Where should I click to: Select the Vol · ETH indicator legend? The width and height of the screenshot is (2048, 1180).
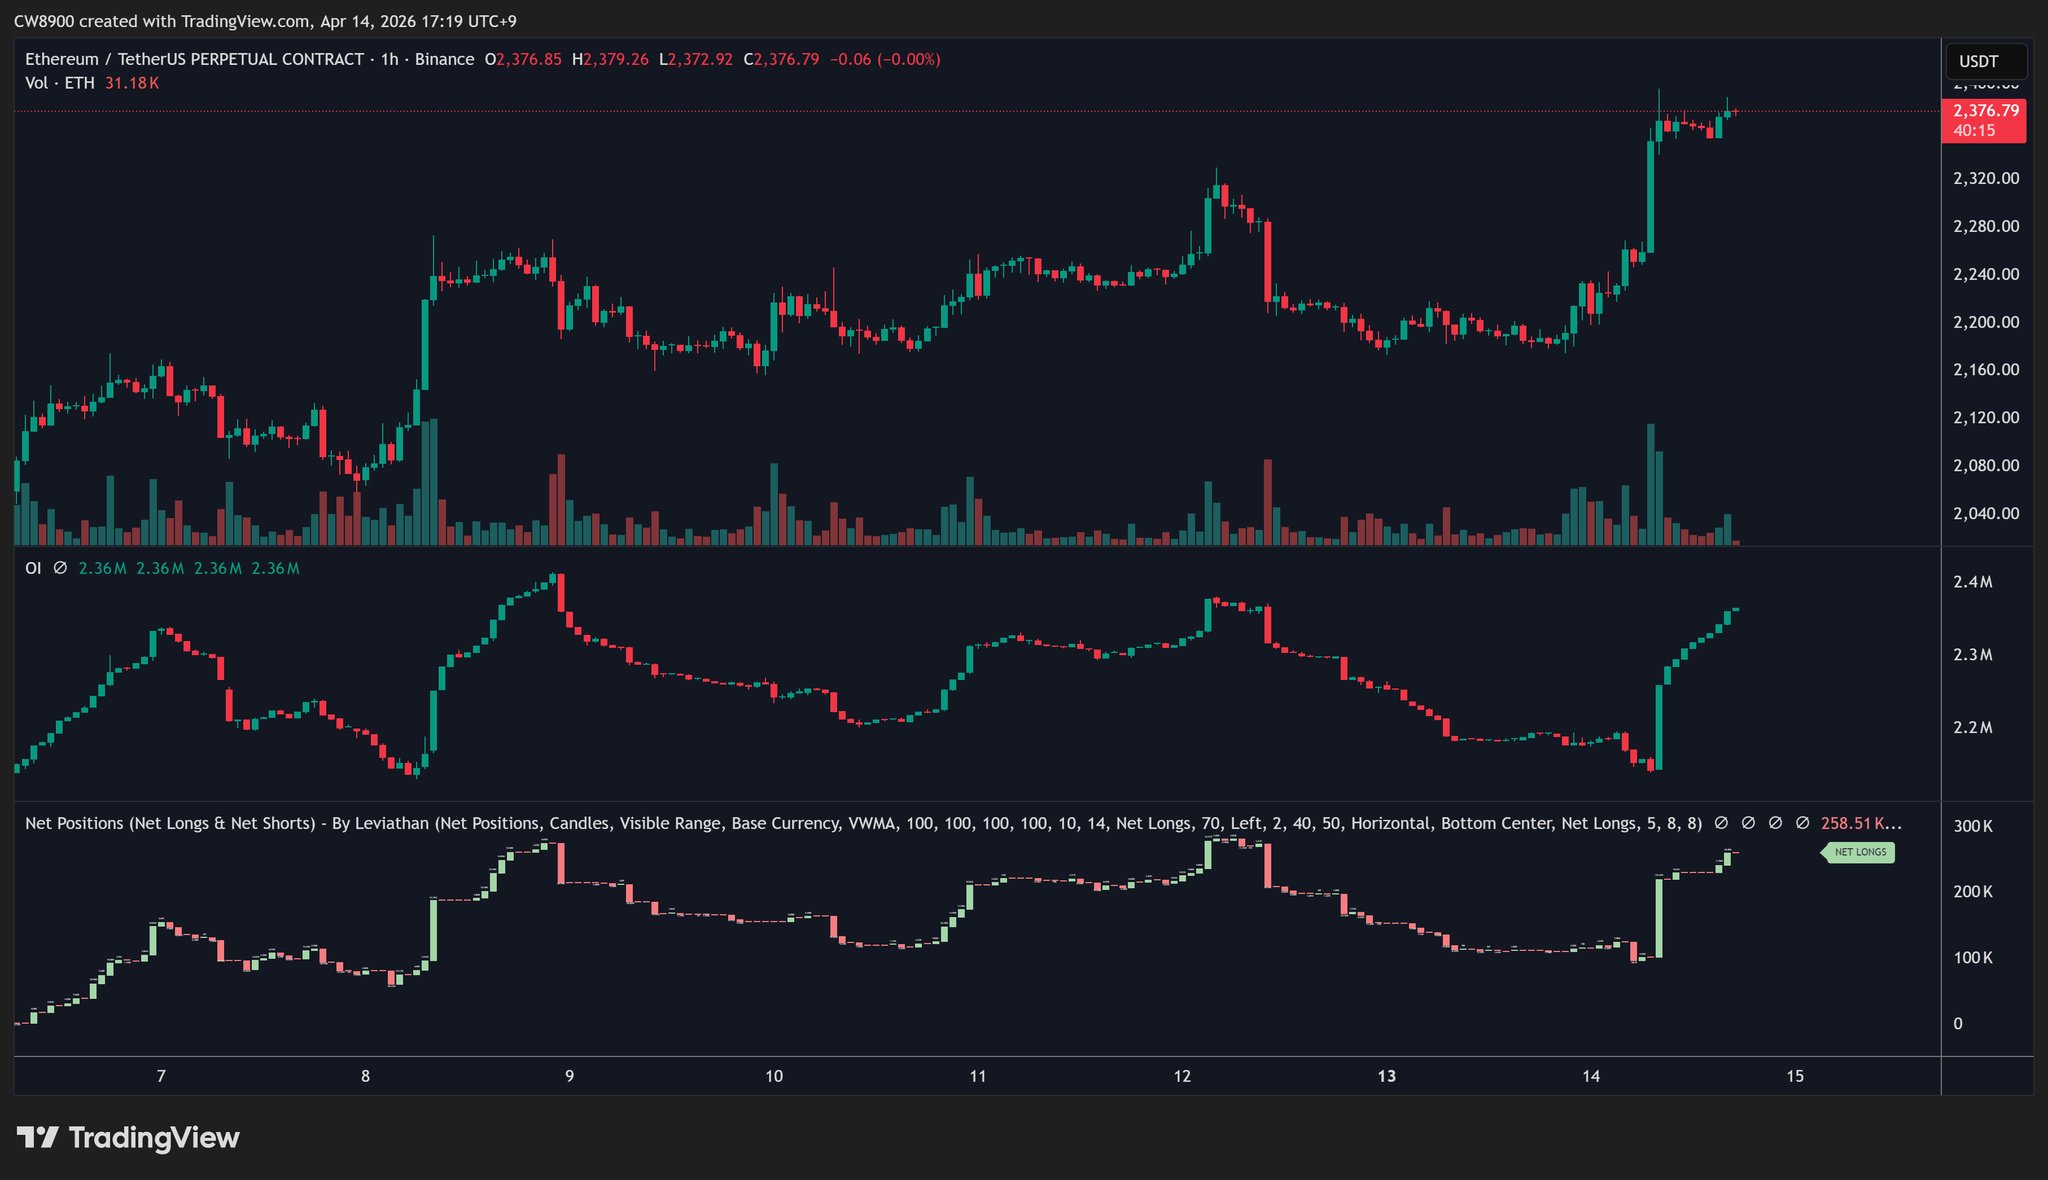[60, 83]
